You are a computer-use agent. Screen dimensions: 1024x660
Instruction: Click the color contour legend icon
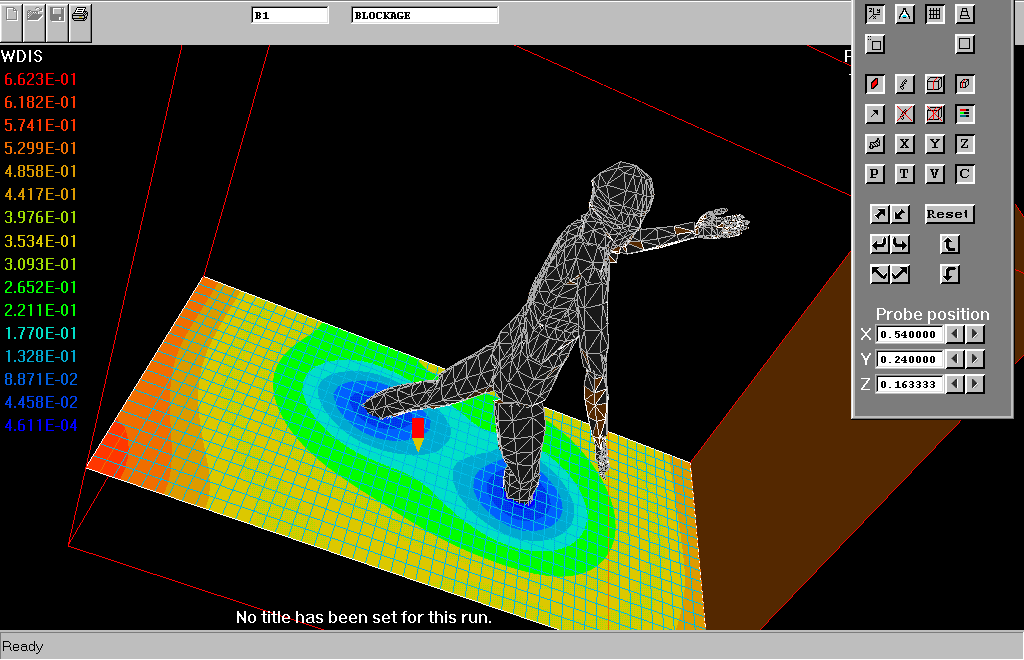click(964, 114)
